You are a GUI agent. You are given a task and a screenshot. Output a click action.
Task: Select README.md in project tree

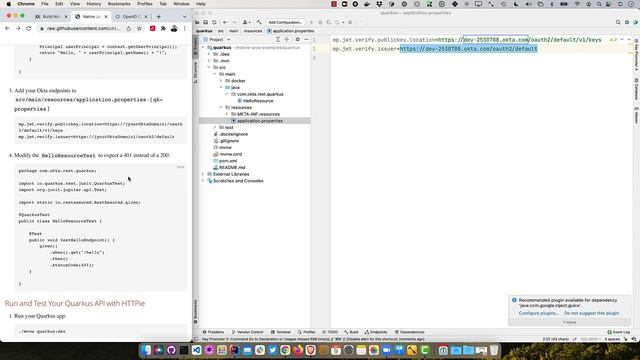[229, 167]
